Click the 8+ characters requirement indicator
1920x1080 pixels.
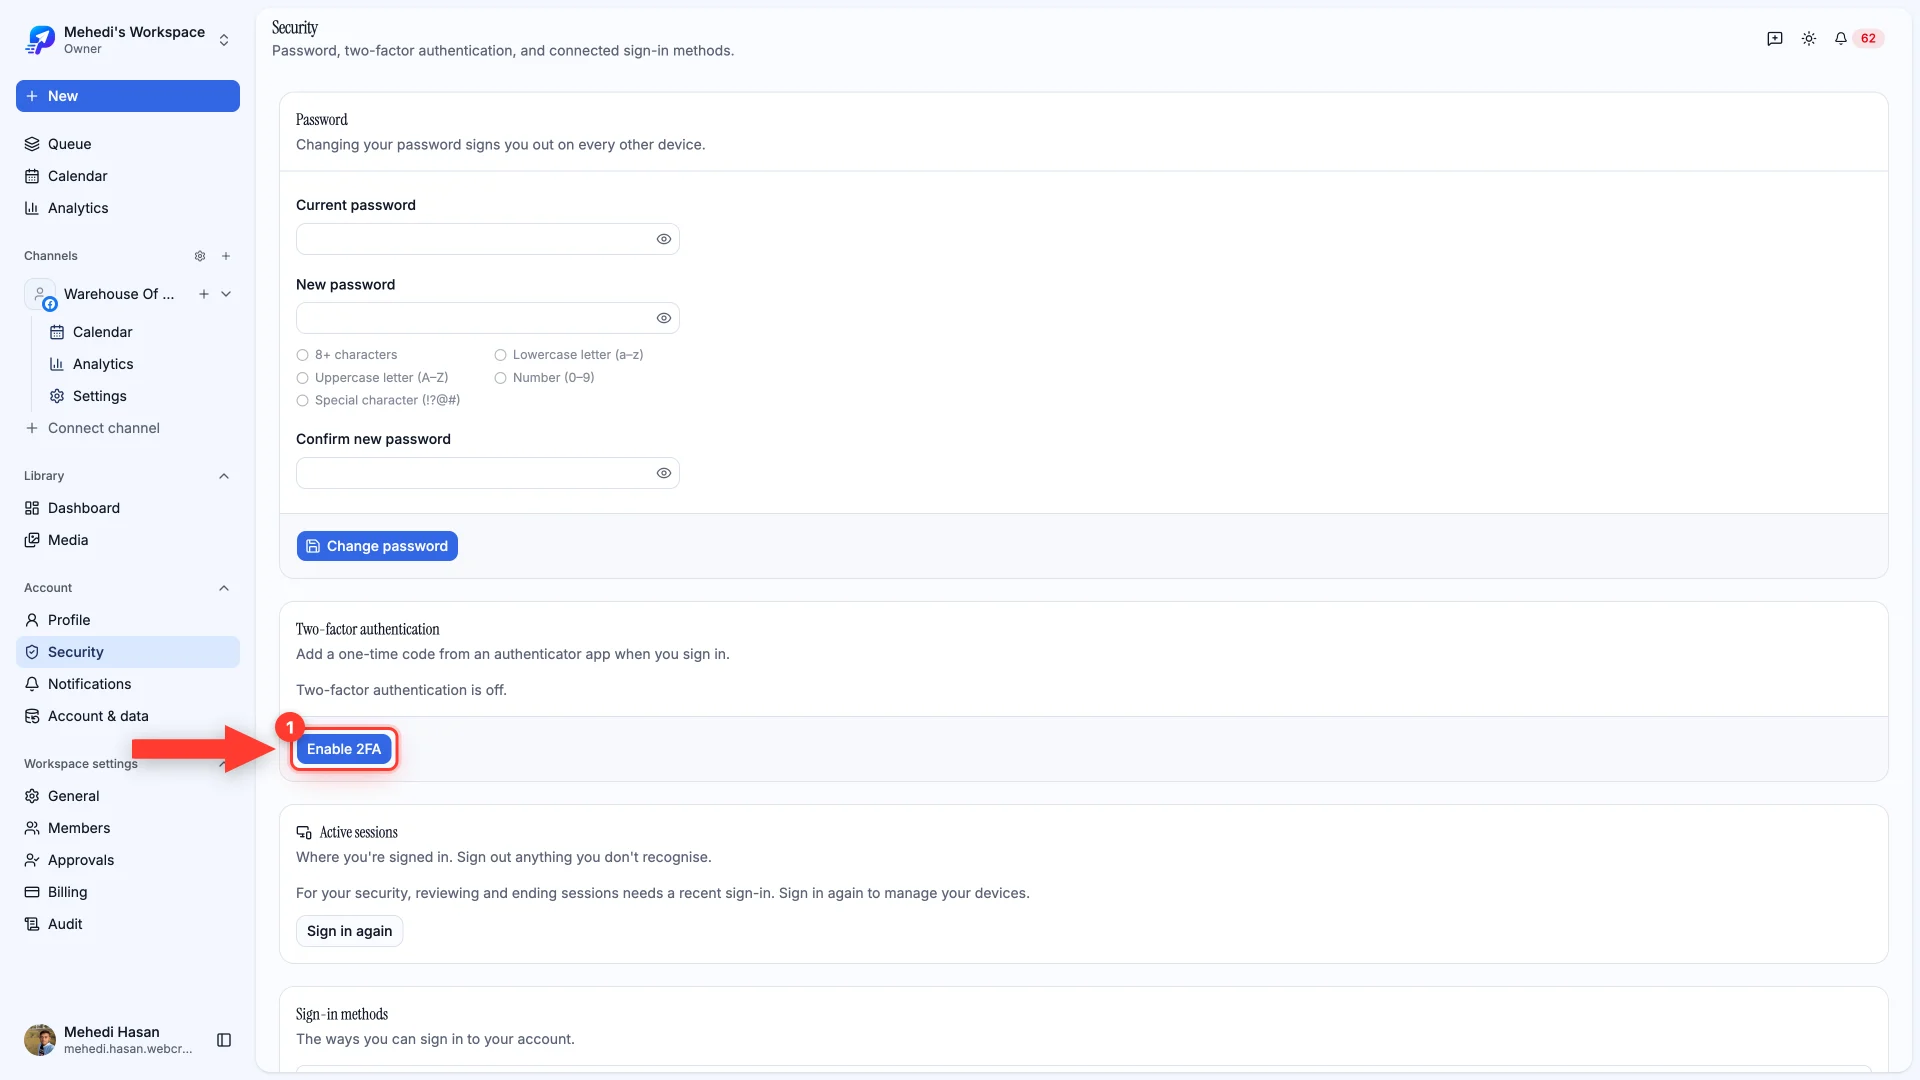pos(302,355)
